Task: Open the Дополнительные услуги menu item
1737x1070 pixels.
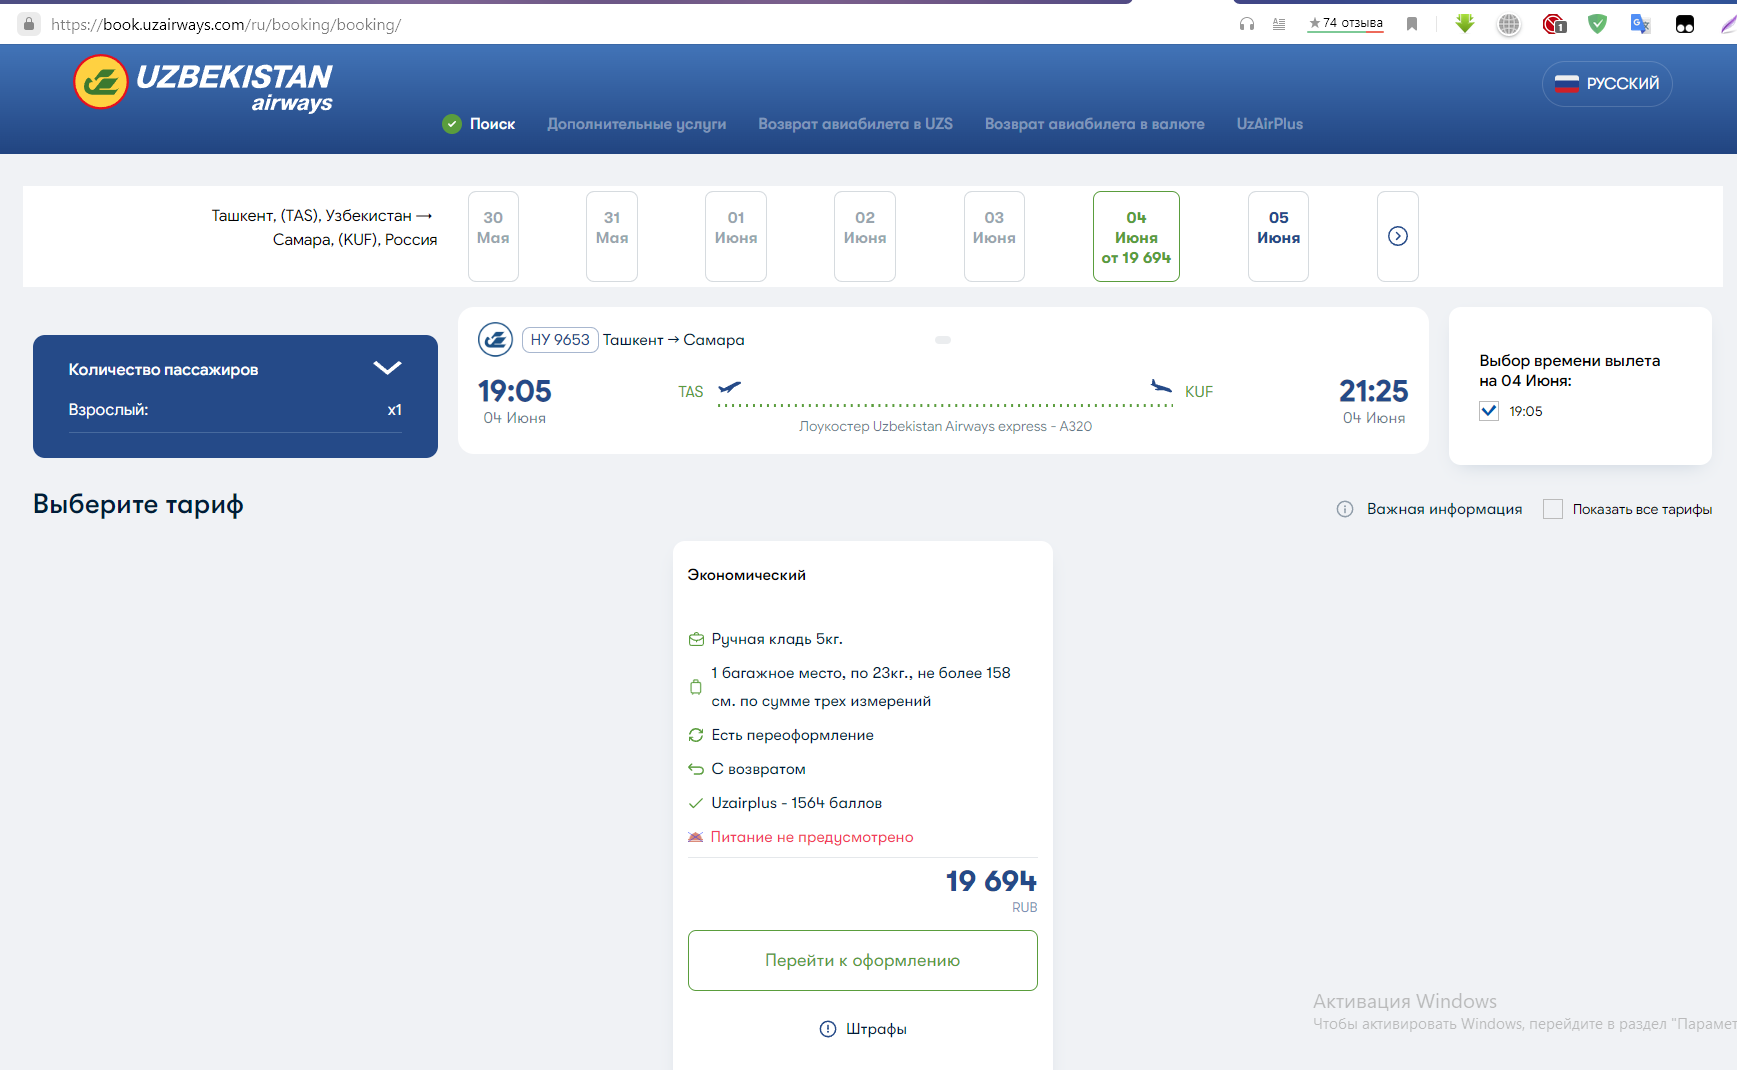Action: [x=636, y=124]
